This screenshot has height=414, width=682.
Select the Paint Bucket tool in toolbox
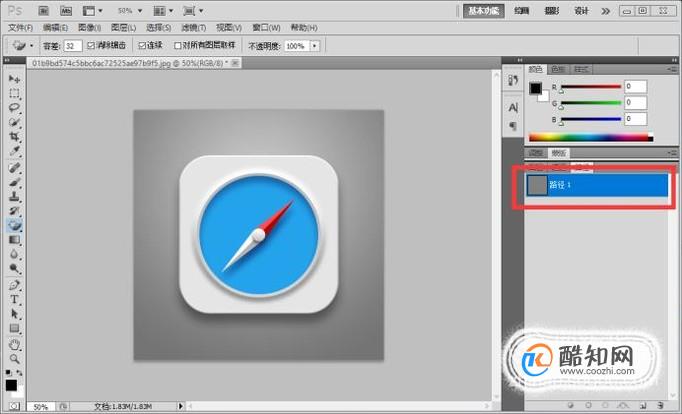click(14, 225)
